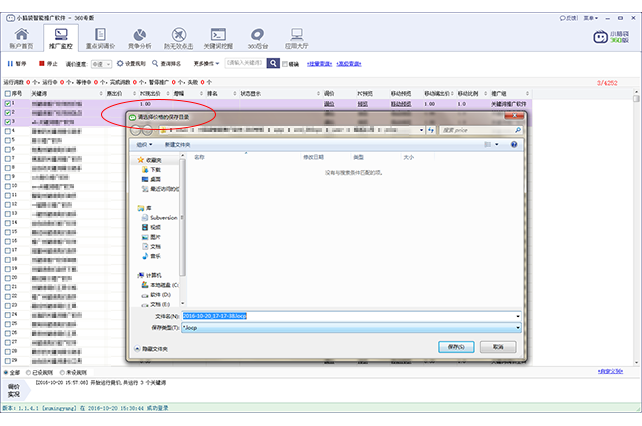Click the keyword search magnifier icon
642x426 pixels.
[x=273, y=63]
